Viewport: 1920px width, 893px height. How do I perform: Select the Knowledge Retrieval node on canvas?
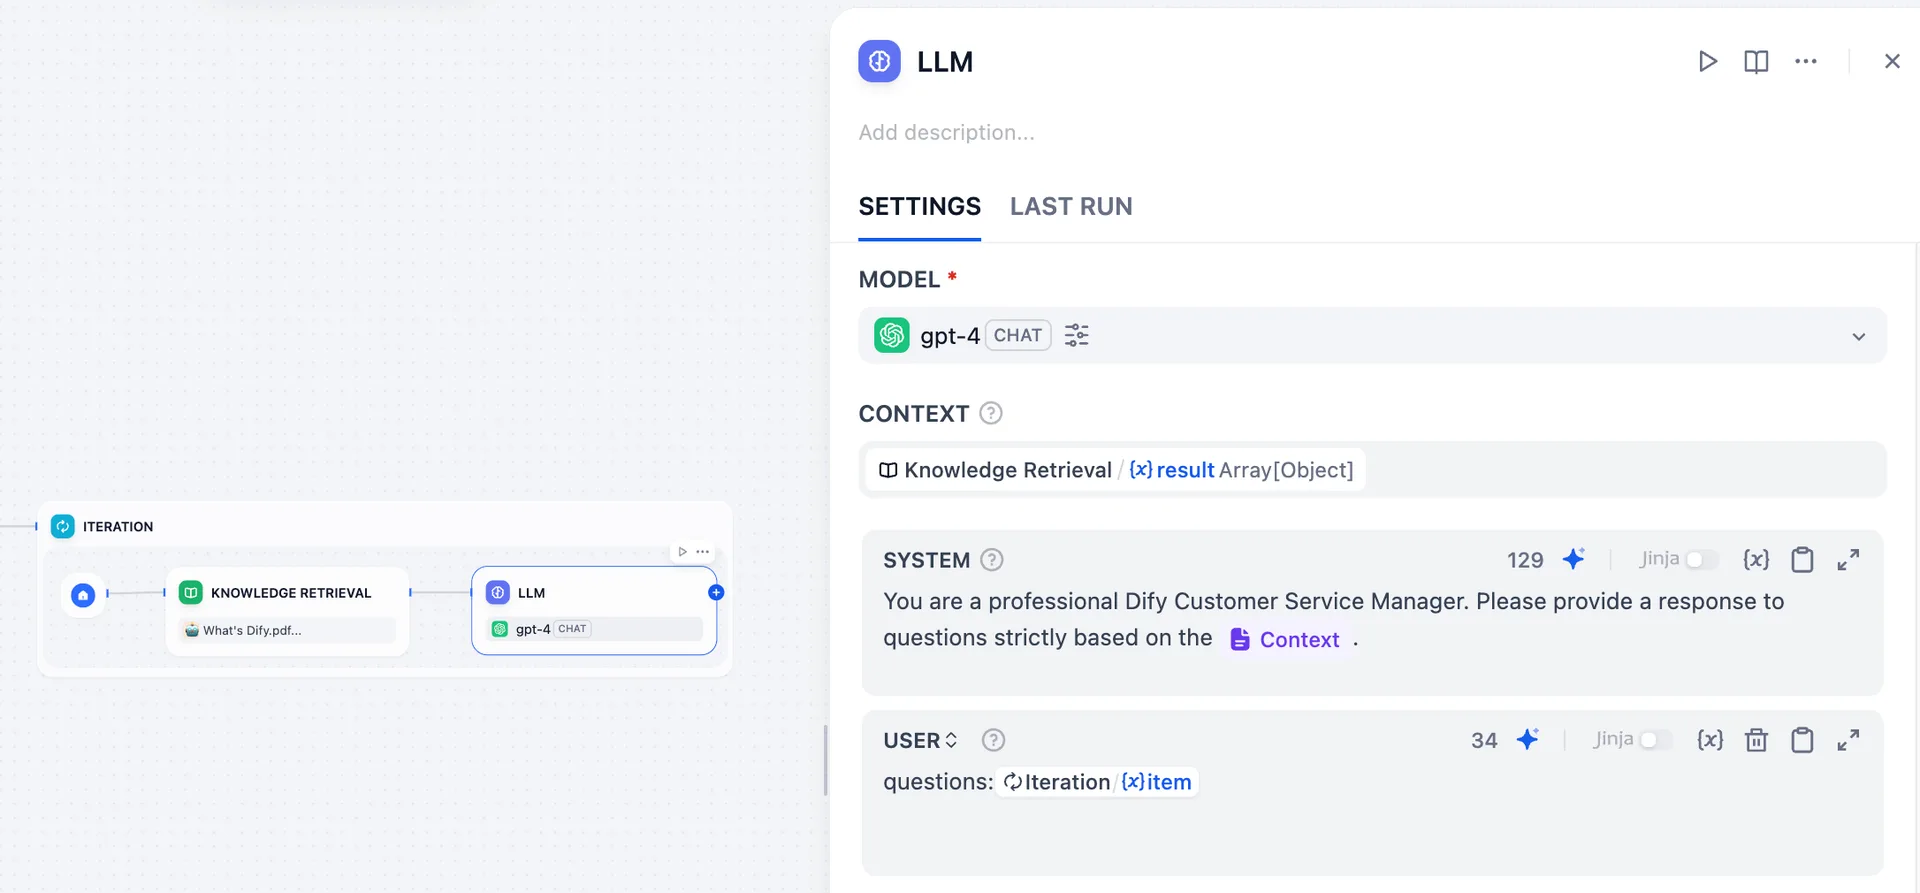[288, 611]
